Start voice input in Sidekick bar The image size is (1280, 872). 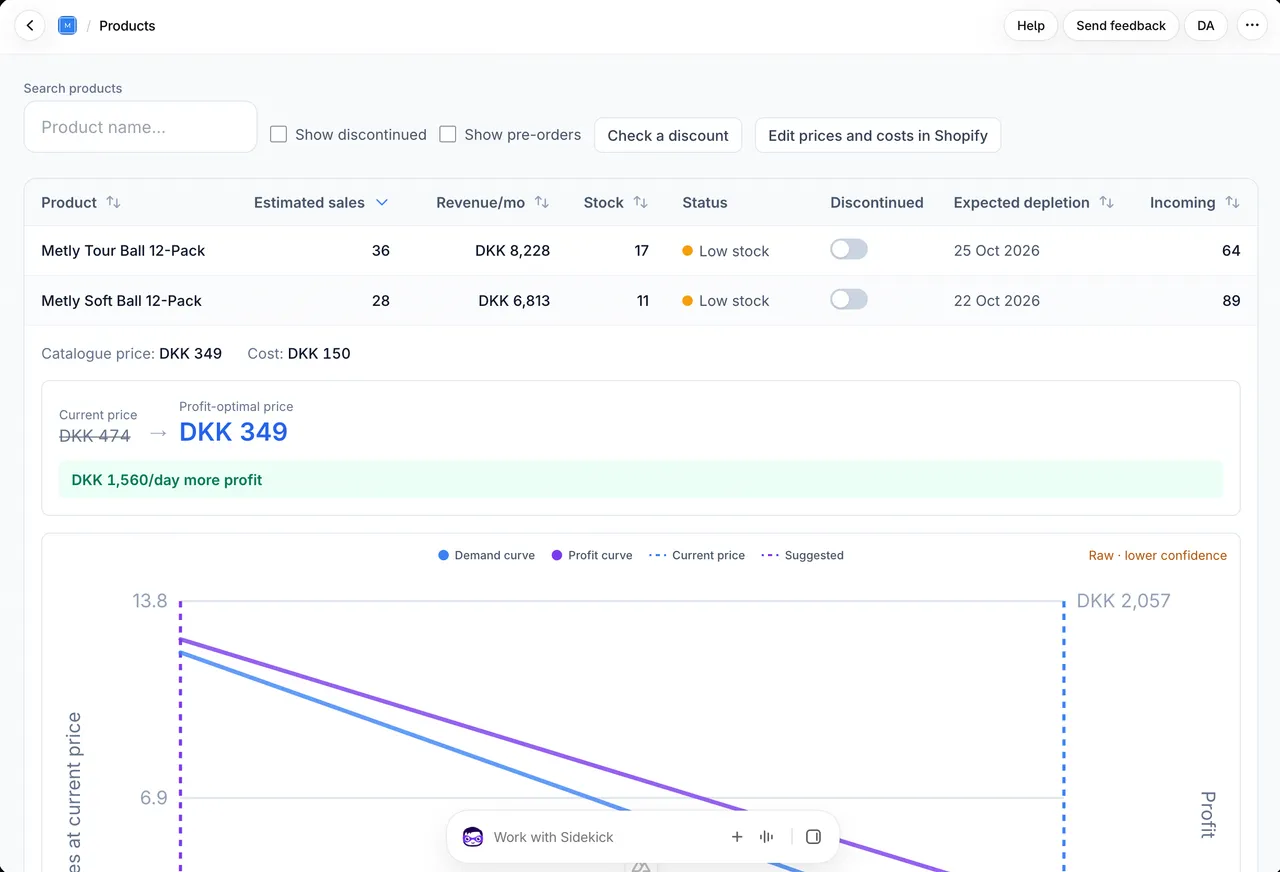click(767, 837)
